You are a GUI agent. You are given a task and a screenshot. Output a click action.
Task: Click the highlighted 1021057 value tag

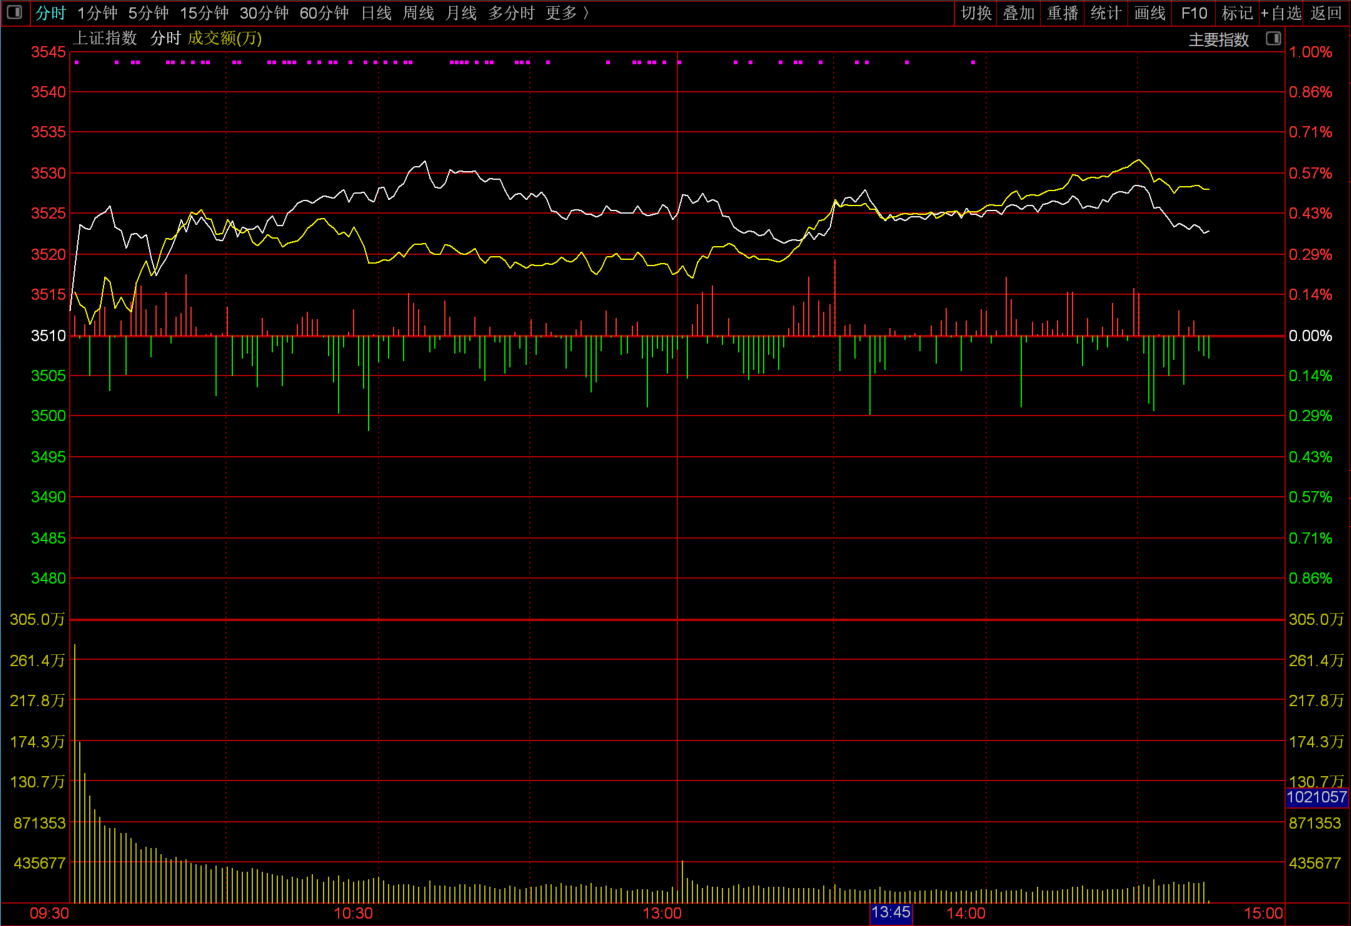tap(1316, 797)
